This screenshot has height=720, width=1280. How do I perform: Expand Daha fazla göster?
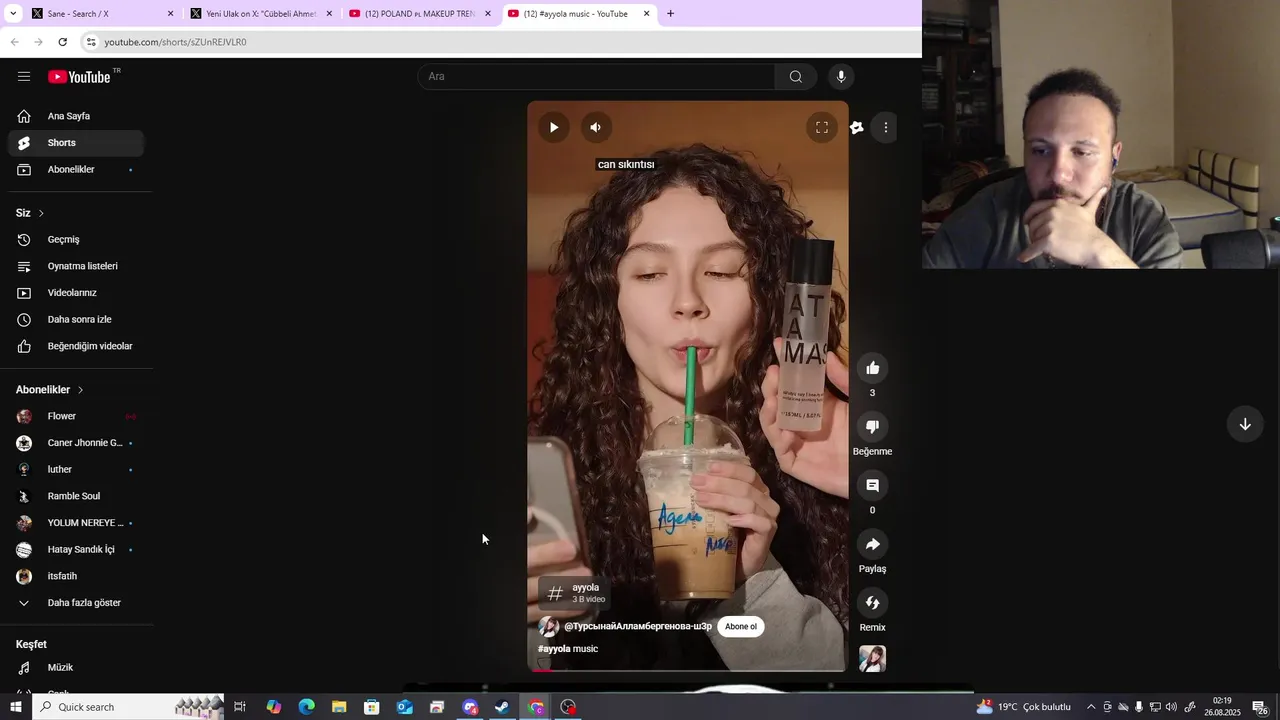click(76, 603)
